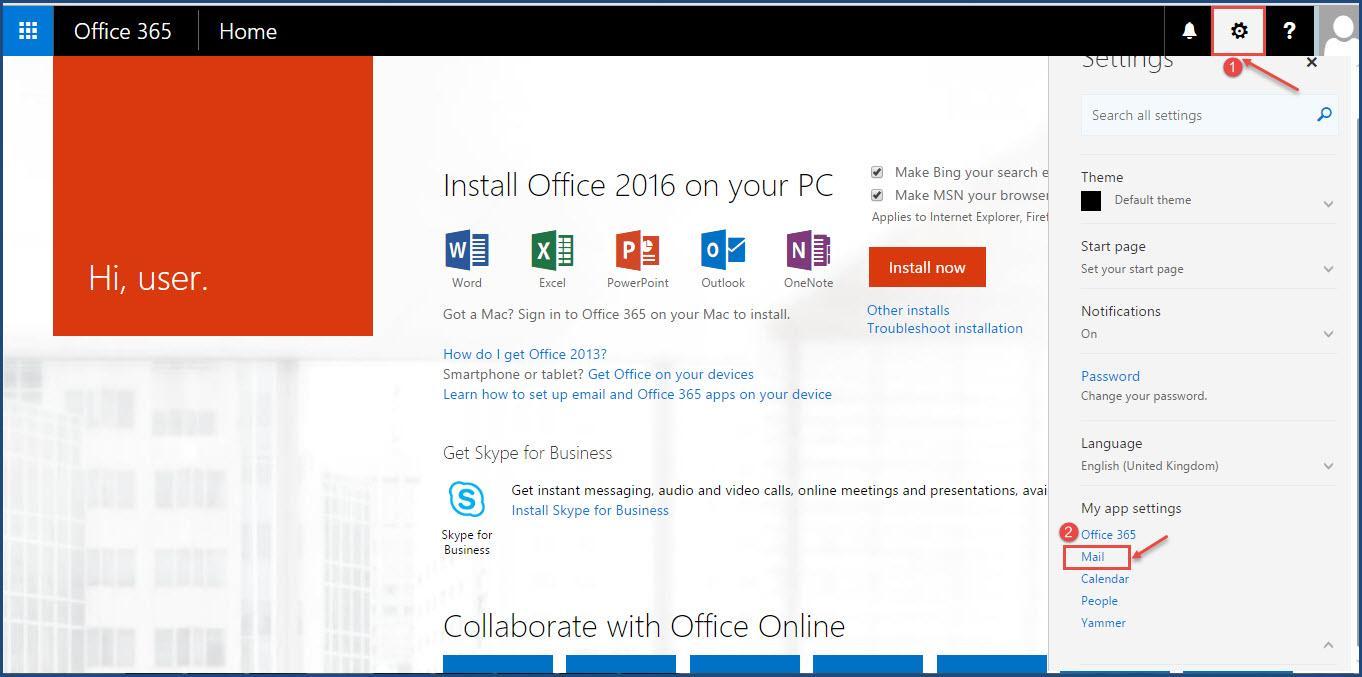Image resolution: width=1362 pixels, height=677 pixels.
Task: Click the Get Skype for Business heading
Action: click(x=527, y=453)
